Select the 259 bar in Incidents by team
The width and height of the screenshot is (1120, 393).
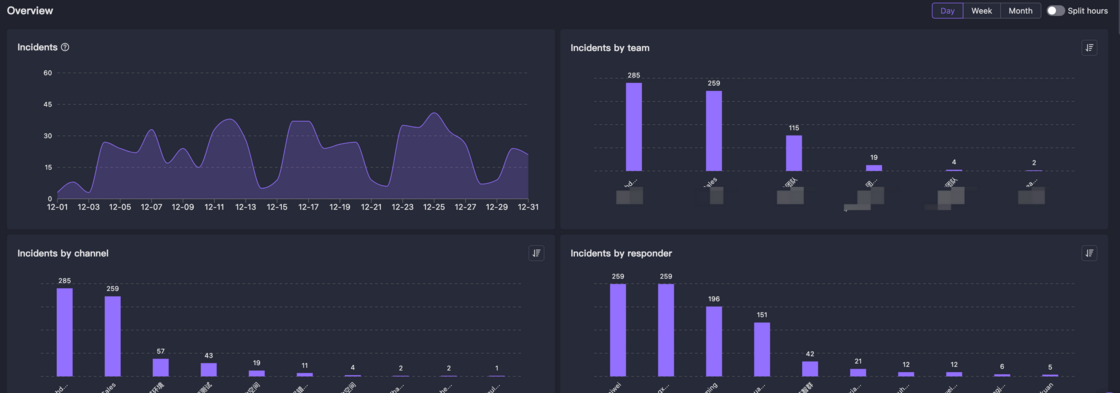[x=714, y=131]
